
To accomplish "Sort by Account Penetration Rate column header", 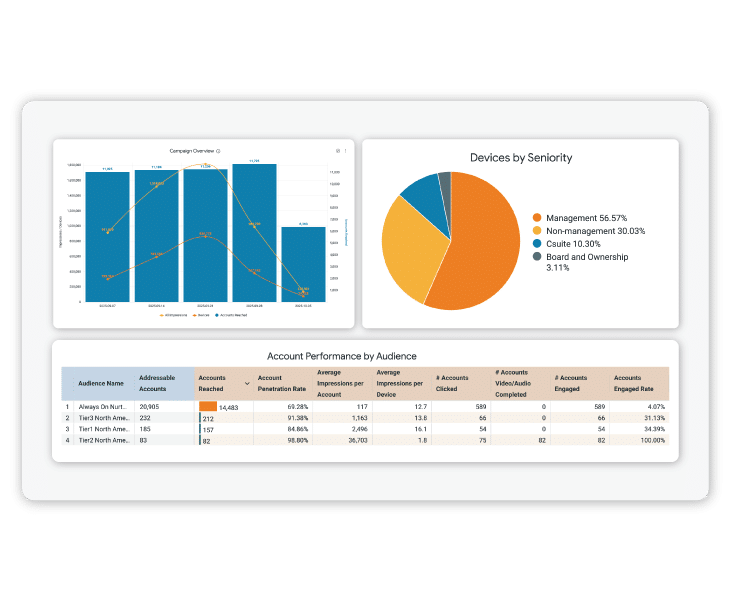I will click(x=284, y=384).
